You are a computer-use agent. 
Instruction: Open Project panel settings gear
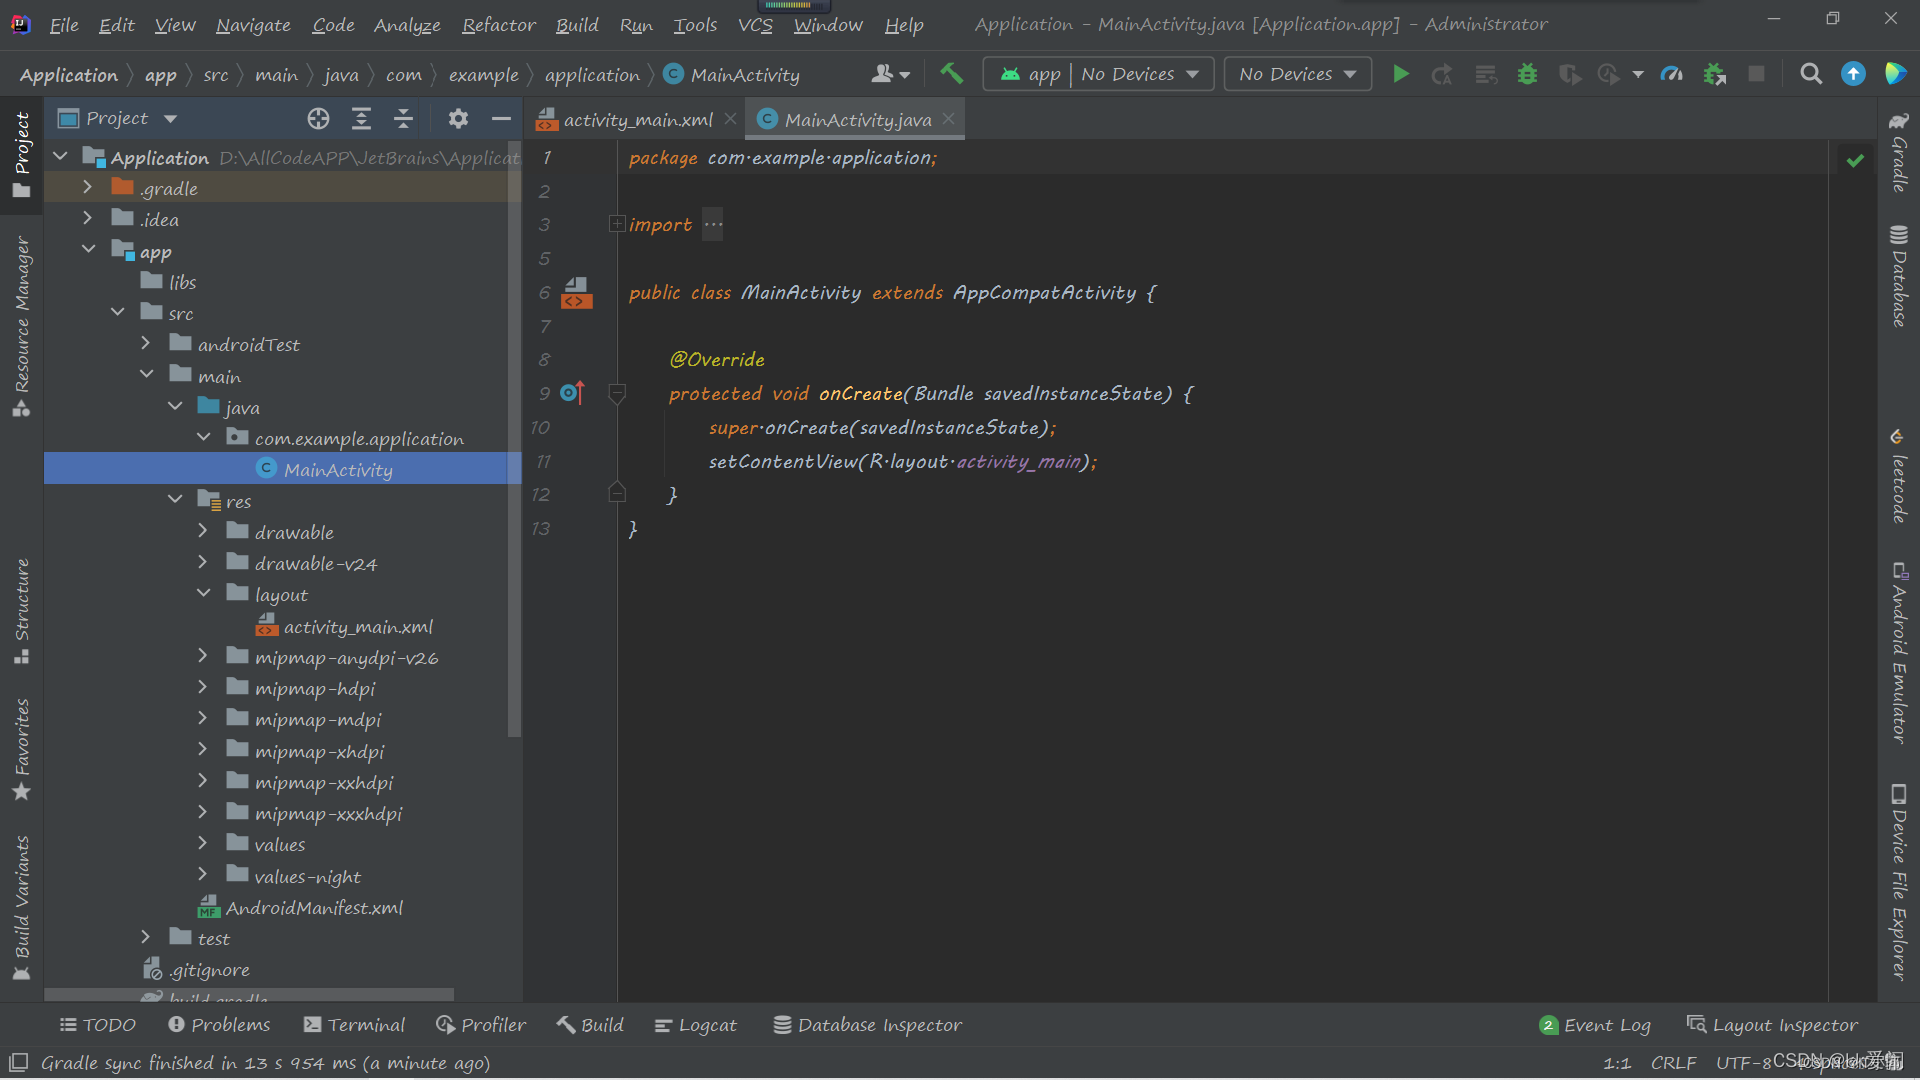(458, 119)
